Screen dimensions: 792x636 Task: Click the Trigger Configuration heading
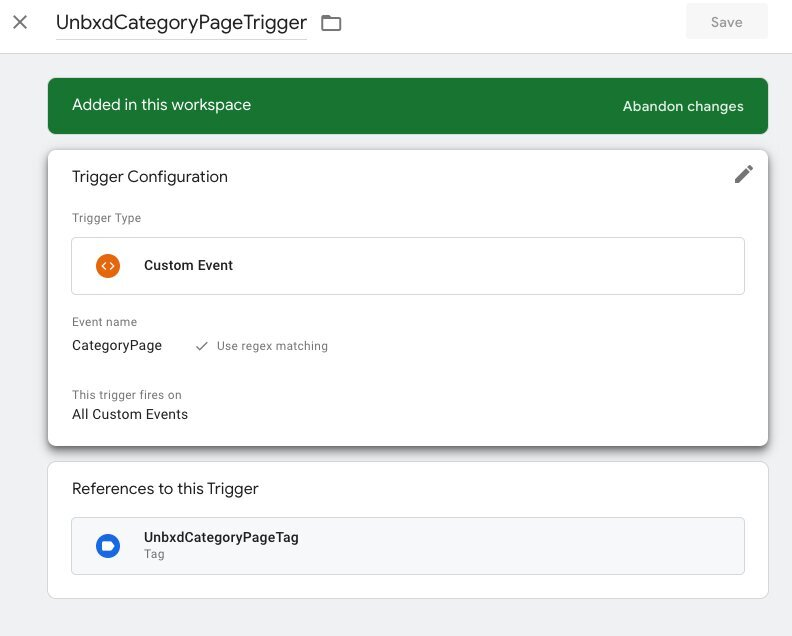150,177
